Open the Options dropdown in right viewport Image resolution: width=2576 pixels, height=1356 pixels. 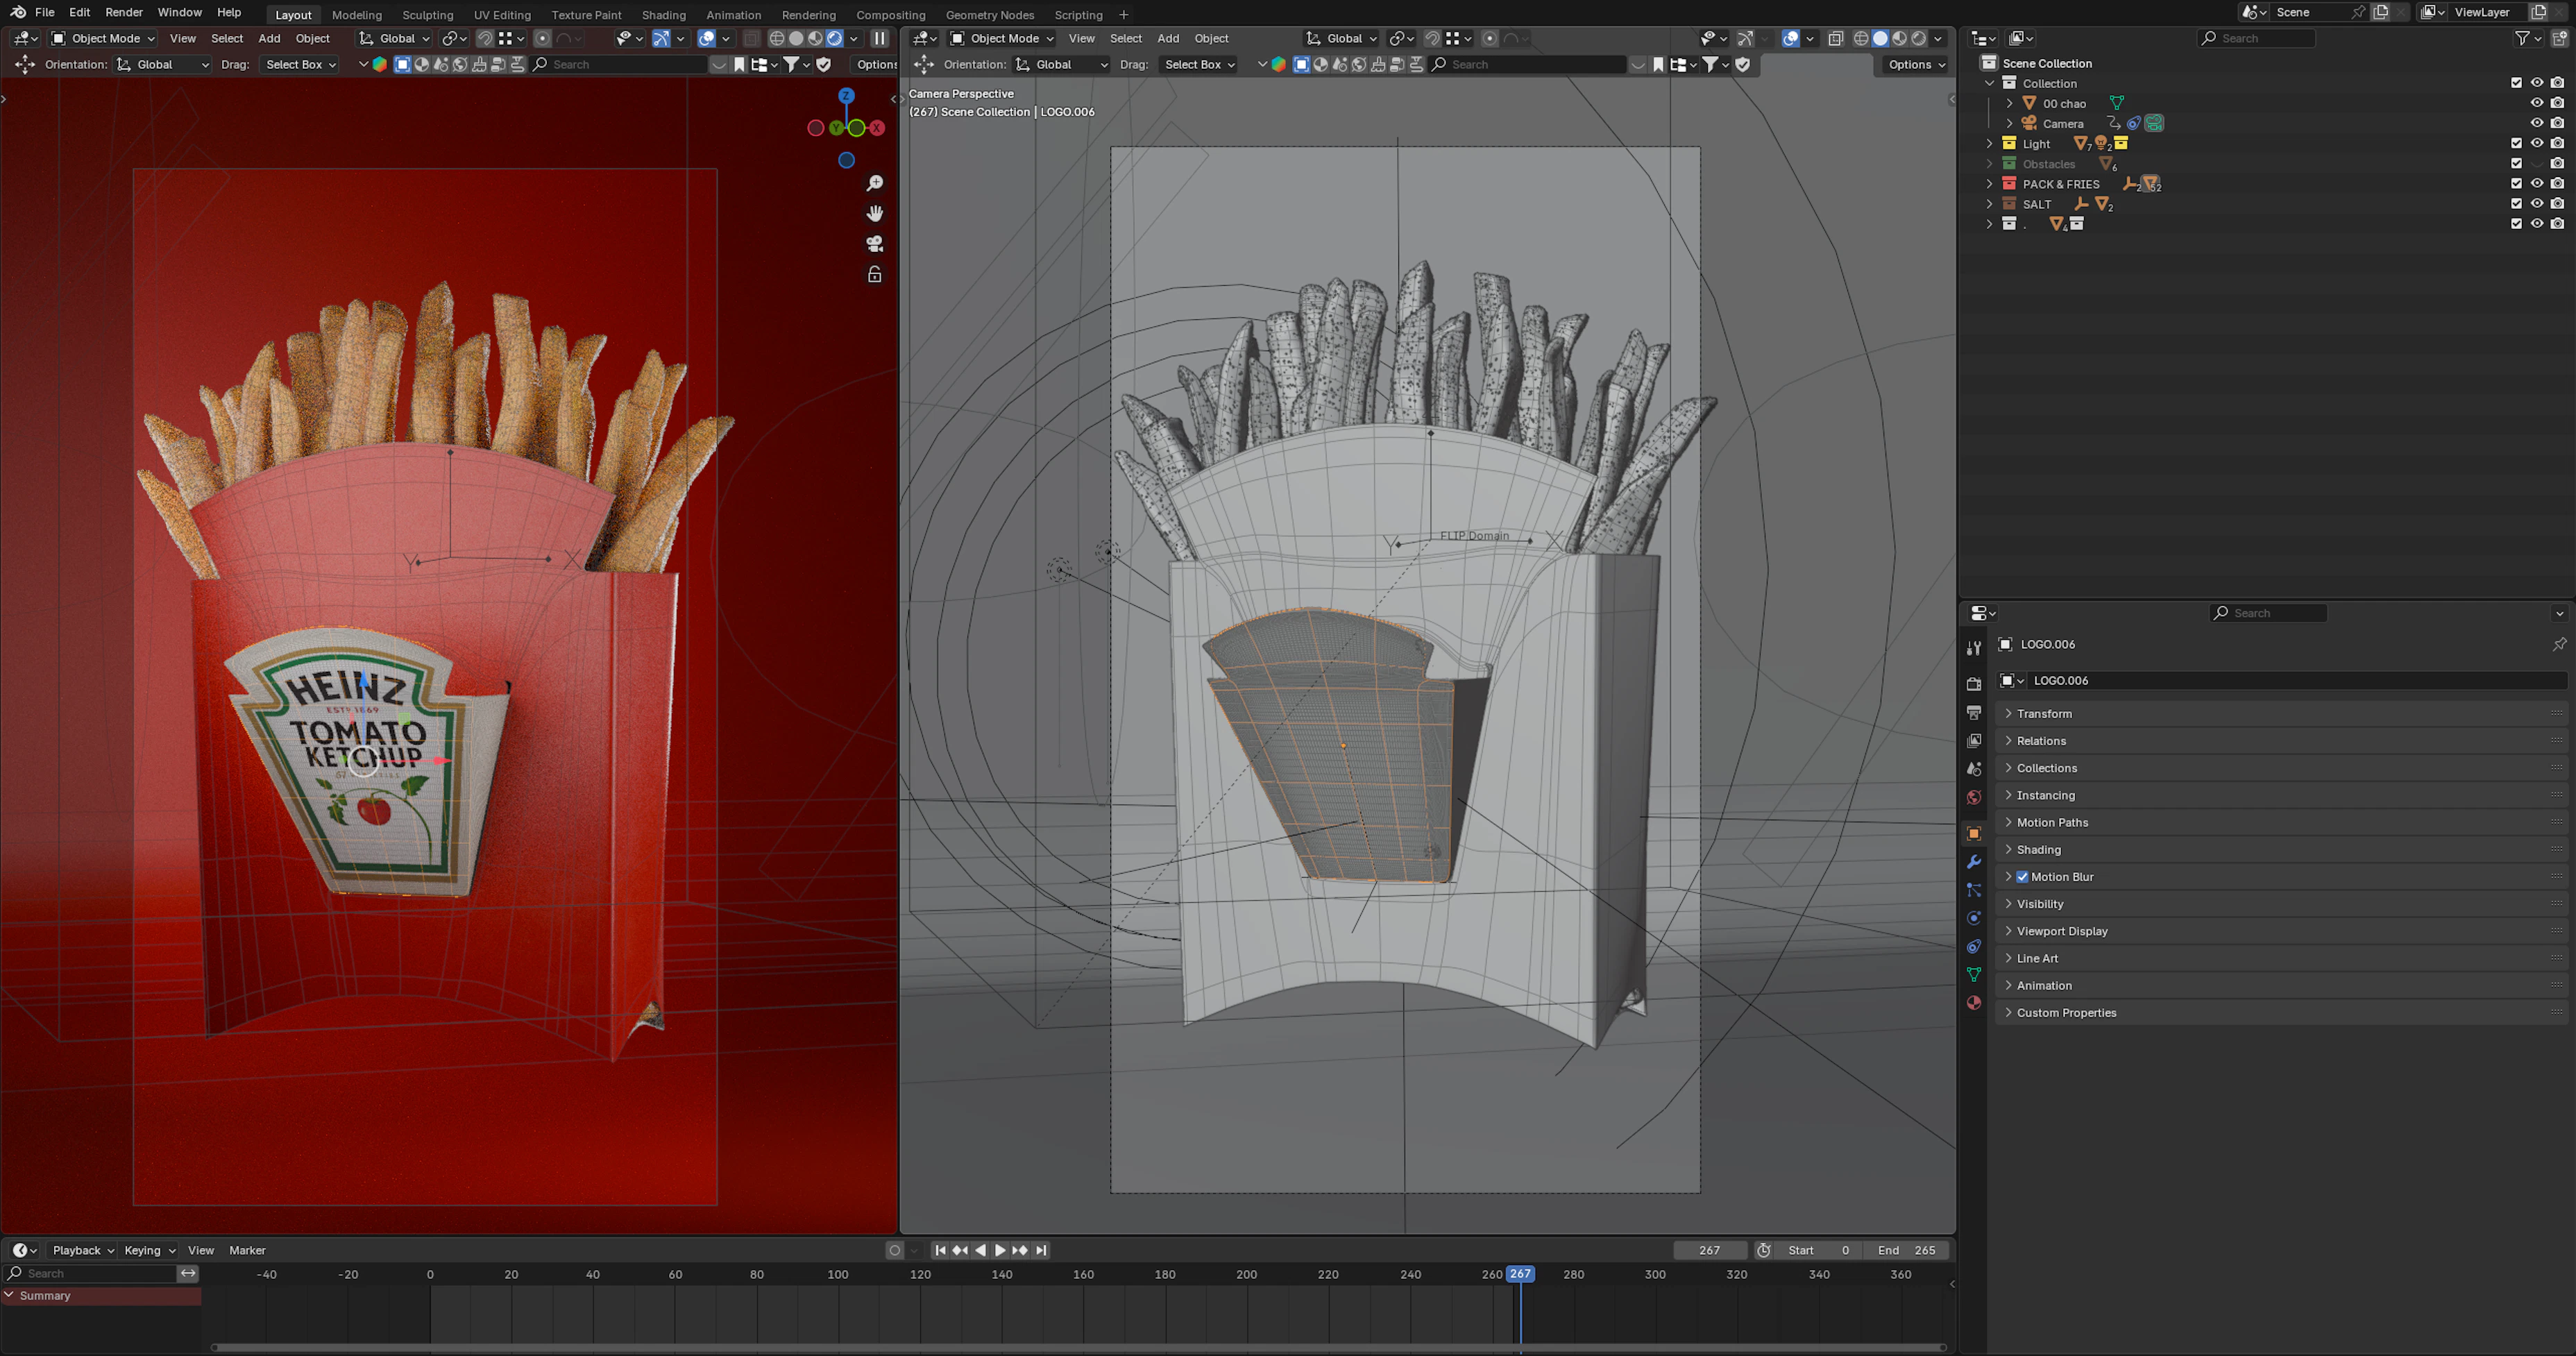coord(1915,64)
